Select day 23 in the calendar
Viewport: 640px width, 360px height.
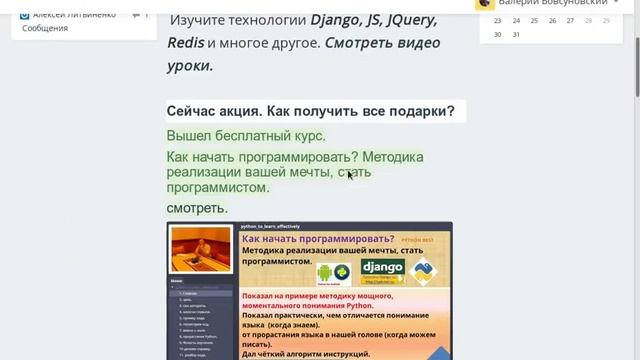(498, 21)
